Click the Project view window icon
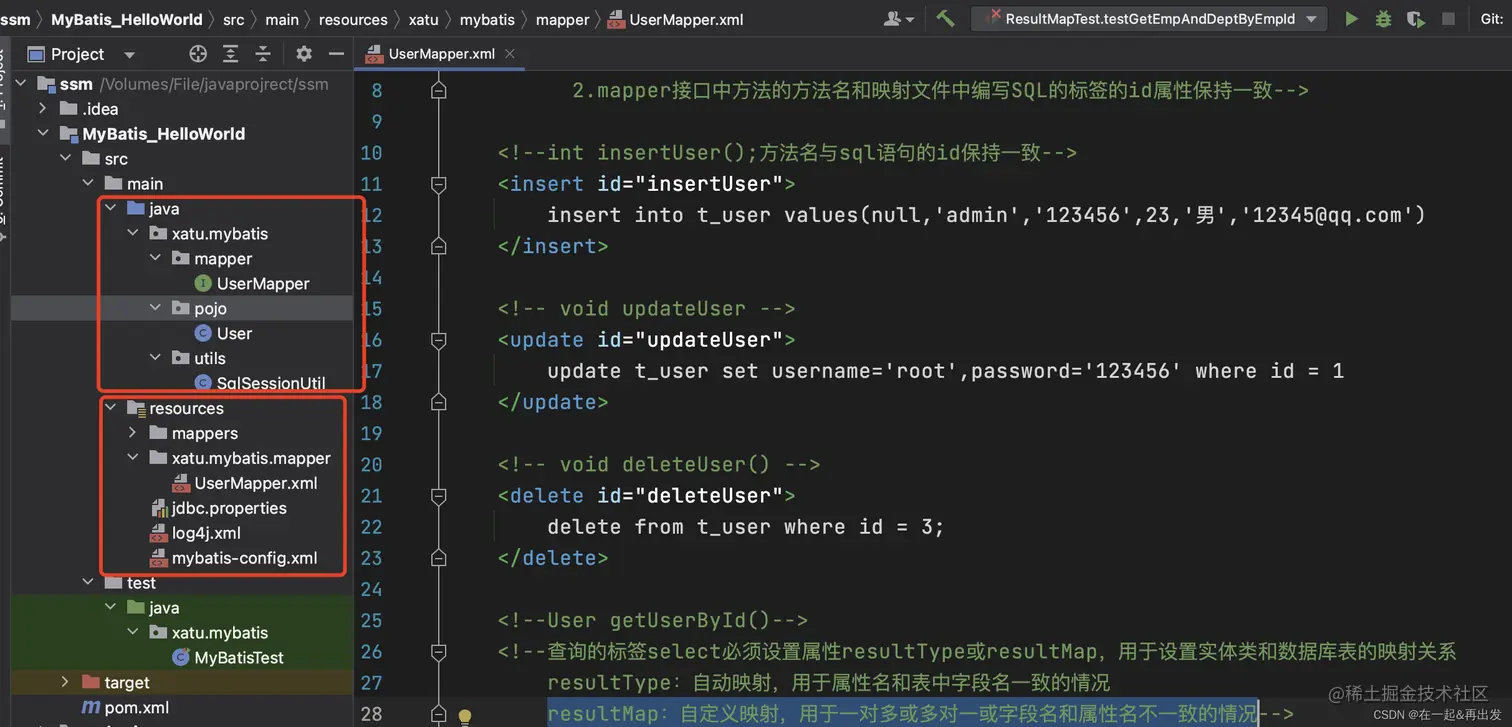The height and width of the screenshot is (727, 1512). coord(36,54)
